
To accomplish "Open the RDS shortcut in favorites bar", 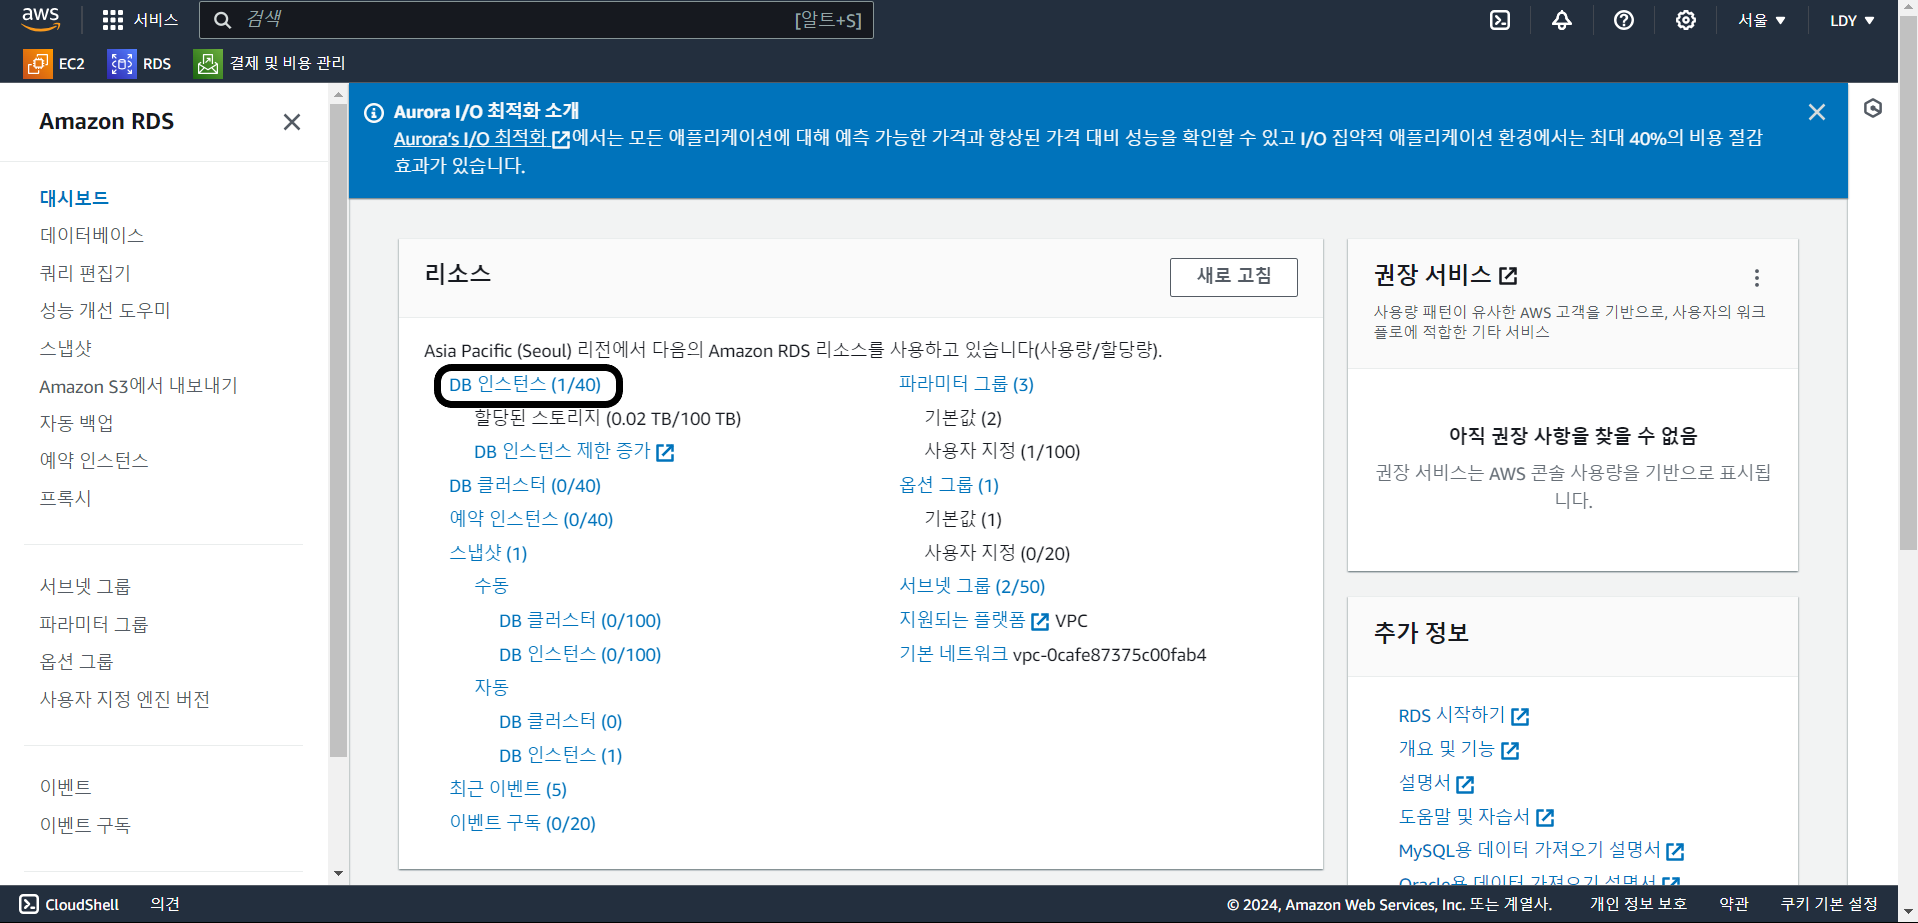I will point(140,64).
